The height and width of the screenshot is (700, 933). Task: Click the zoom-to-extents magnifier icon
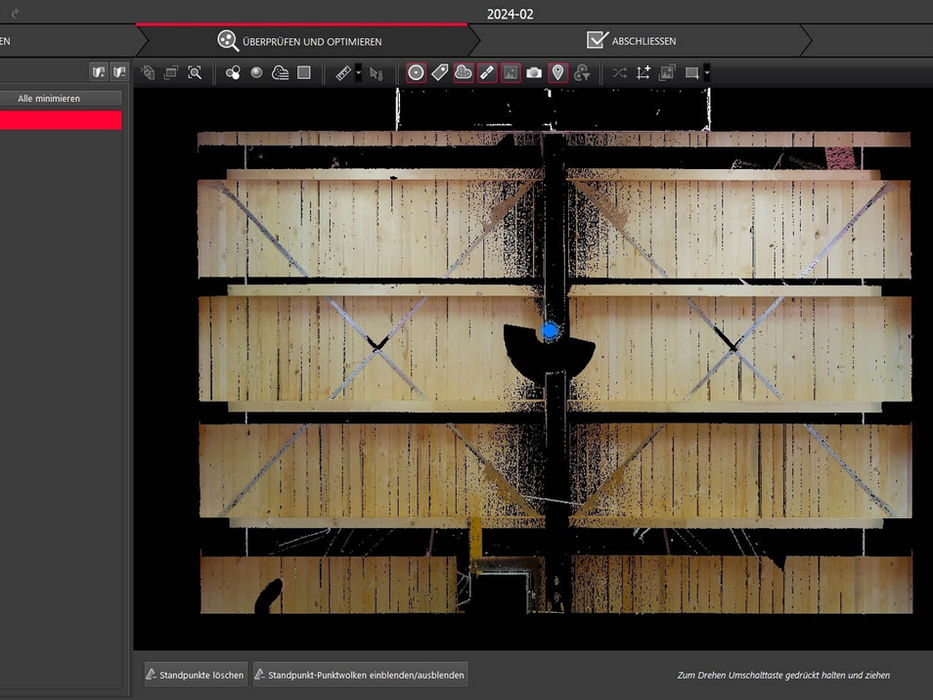tap(194, 73)
